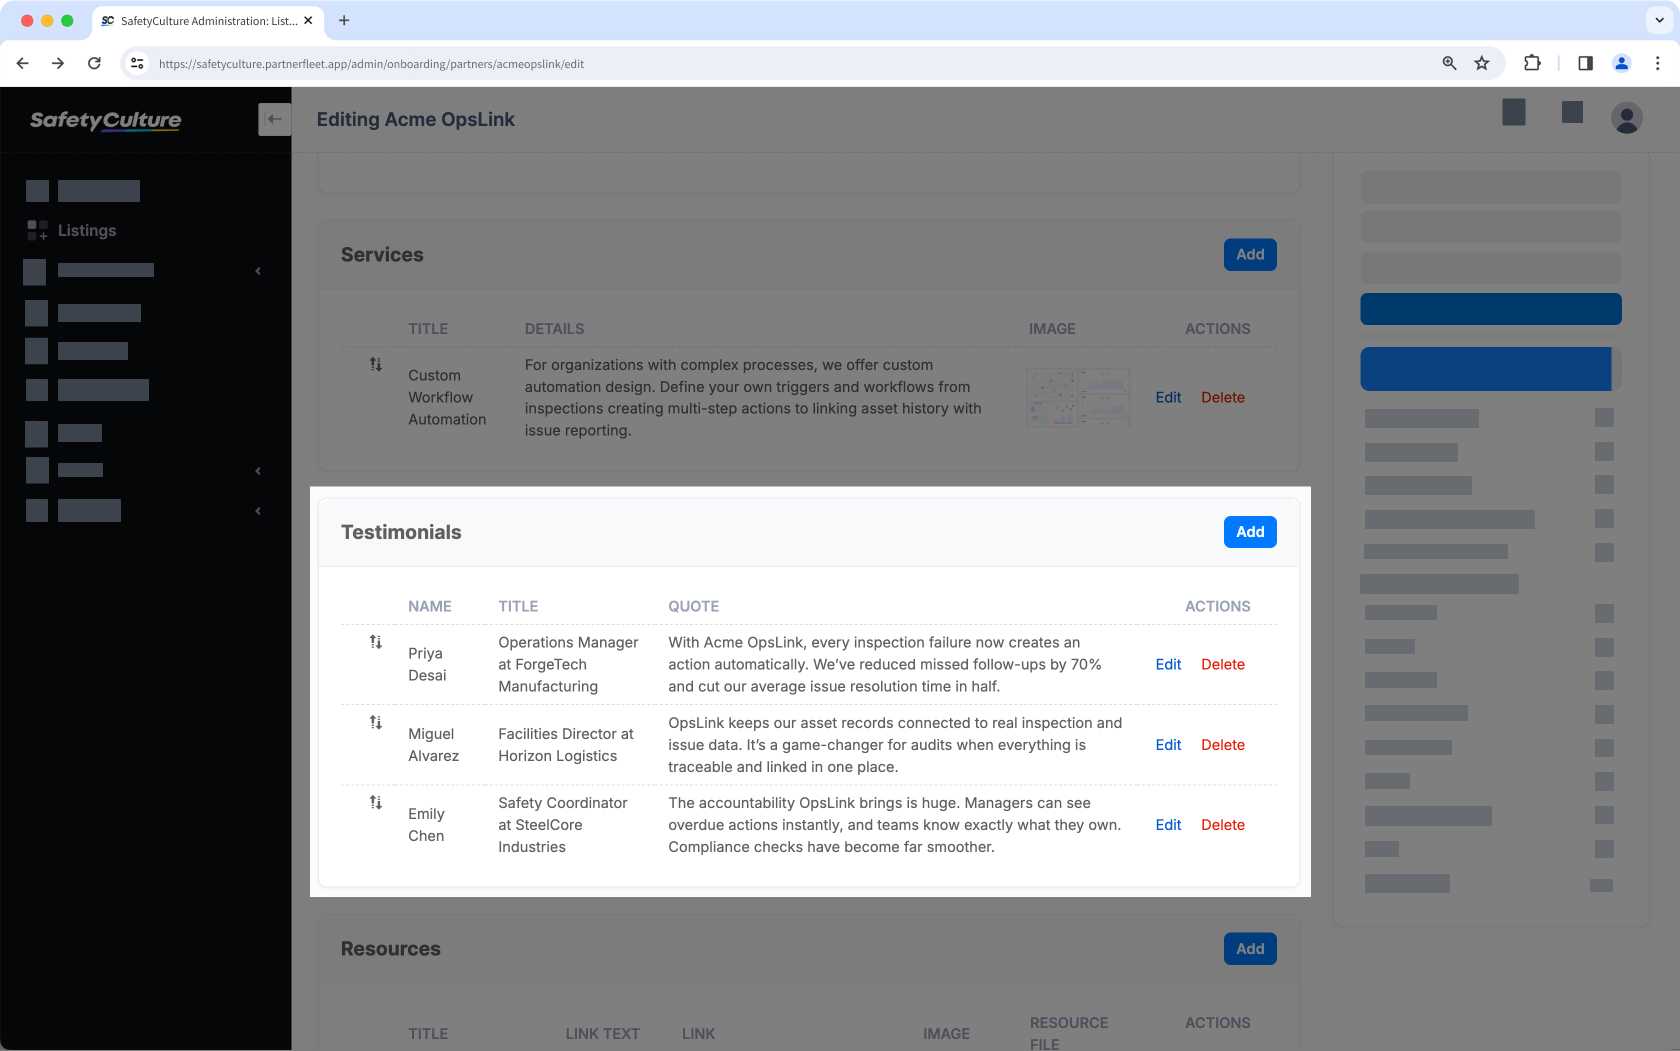Image resolution: width=1680 pixels, height=1051 pixels.
Task: Click the NAME column header in Testimonials
Action: [x=429, y=606]
